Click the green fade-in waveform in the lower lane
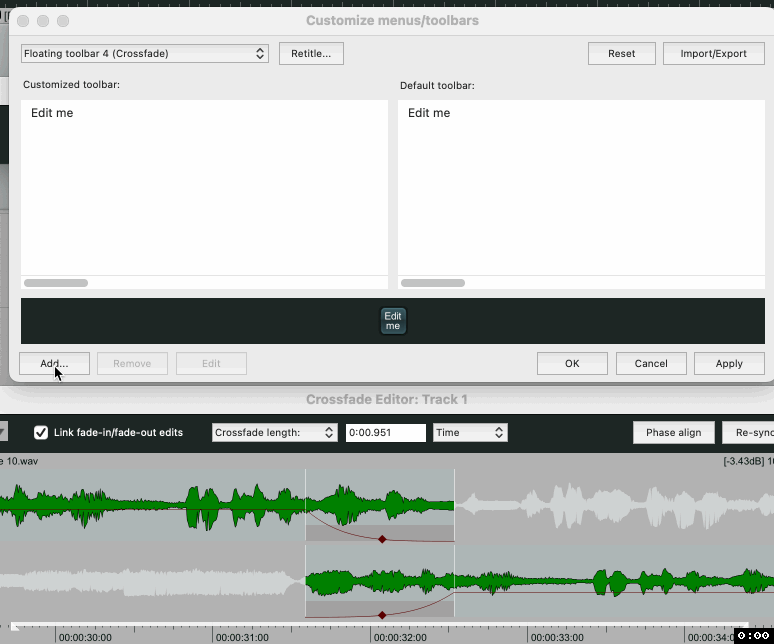The width and height of the screenshot is (774, 644). (380, 582)
